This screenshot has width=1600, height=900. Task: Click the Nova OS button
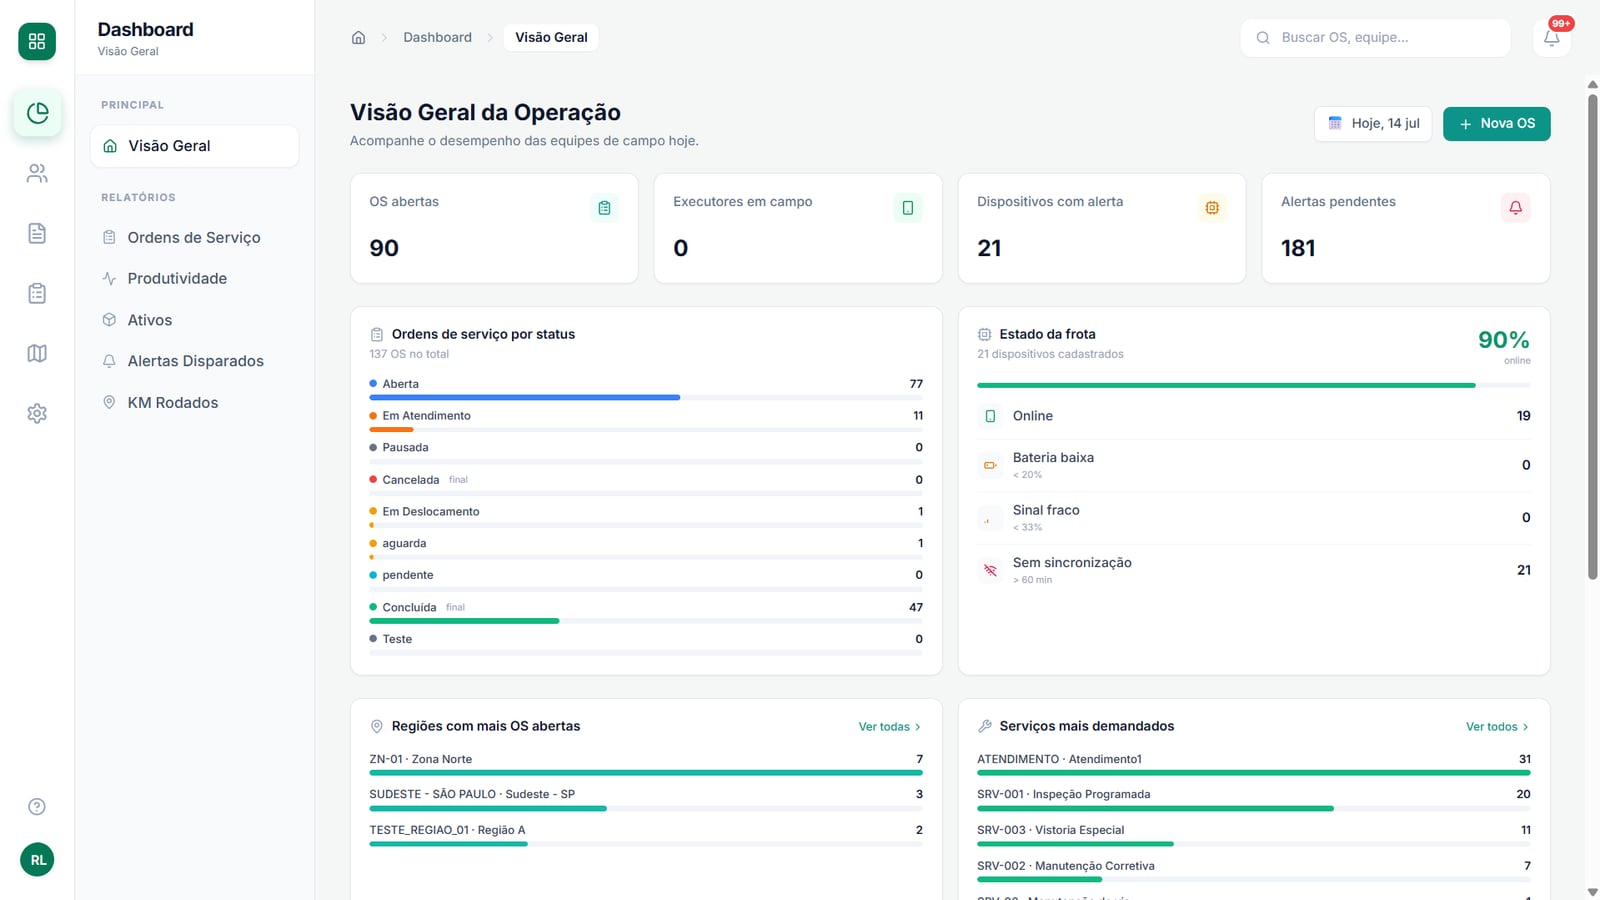(x=1496, y=124)
